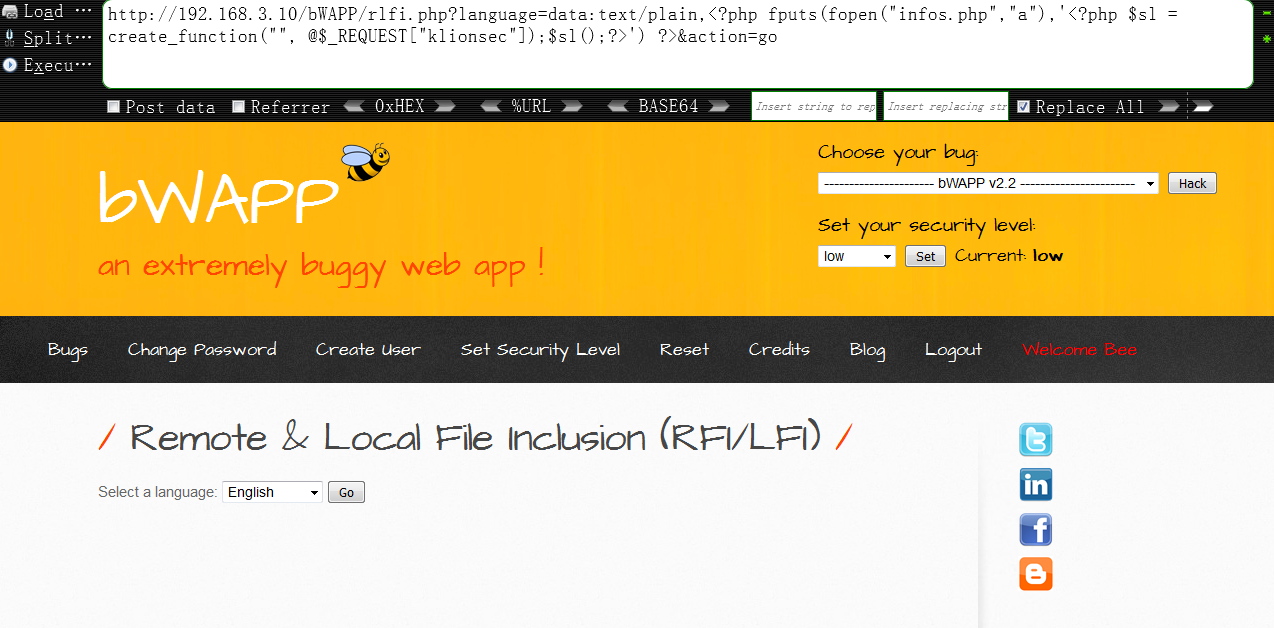Click the Split URL icon in HackBar

tap(10, 38)
